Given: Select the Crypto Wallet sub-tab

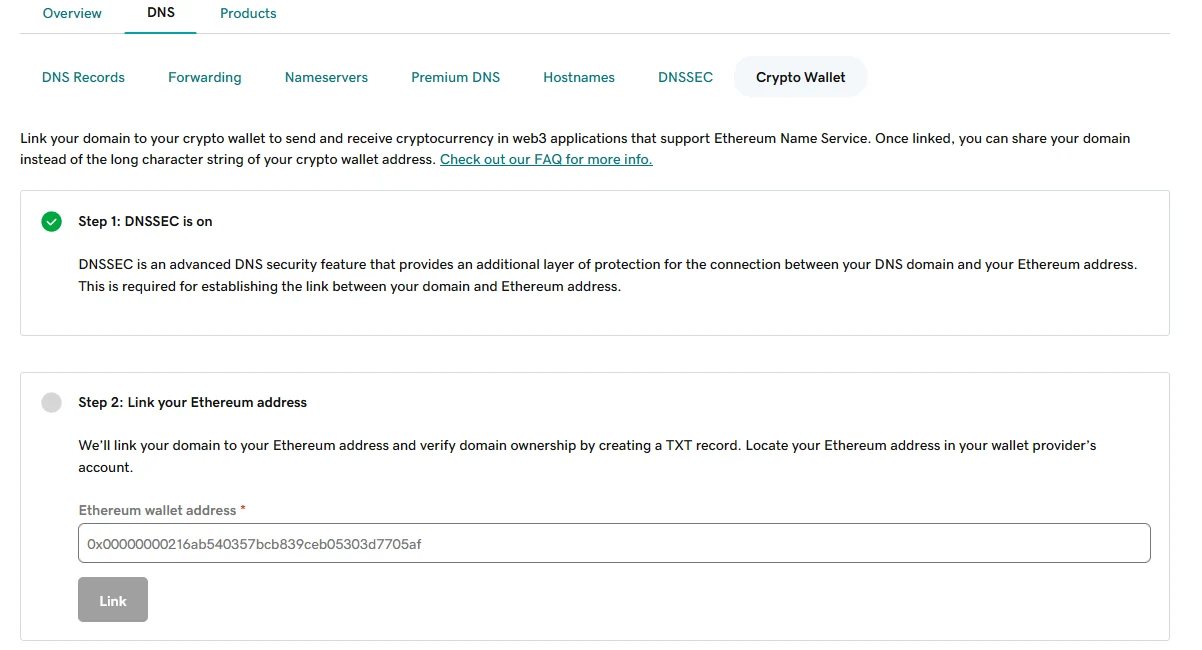Looking at the screenshot, I should (800, 77).
